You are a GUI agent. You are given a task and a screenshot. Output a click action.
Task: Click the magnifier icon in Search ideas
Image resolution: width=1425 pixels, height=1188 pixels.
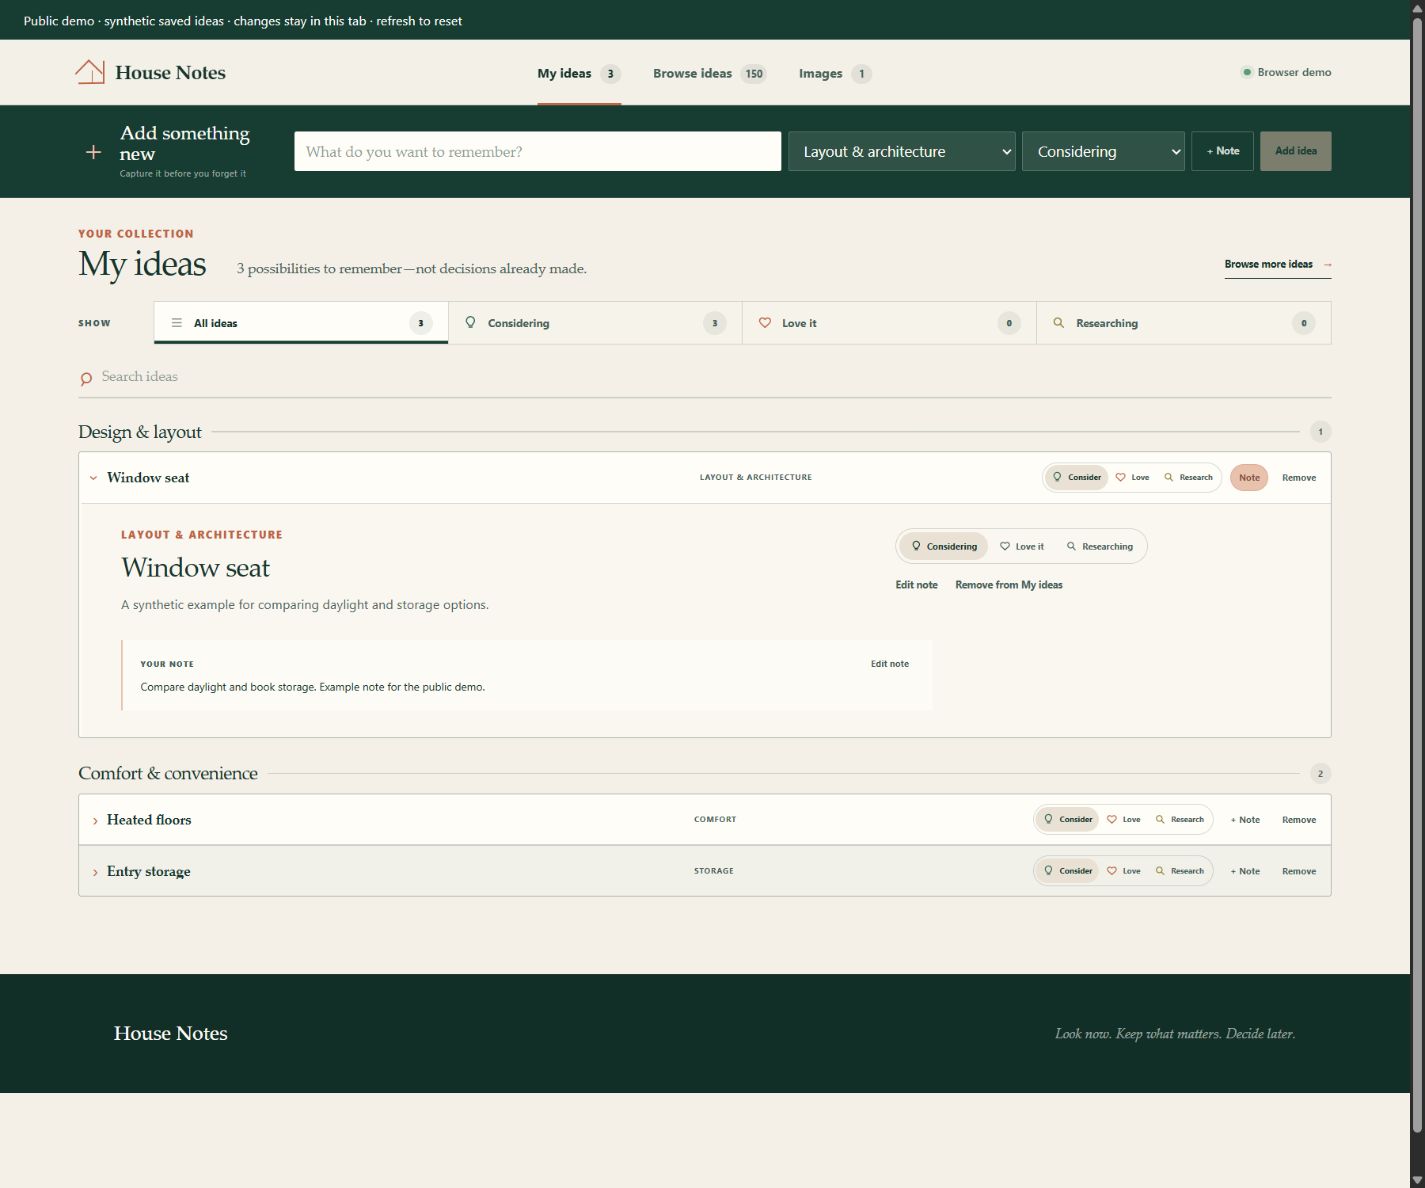86,378
